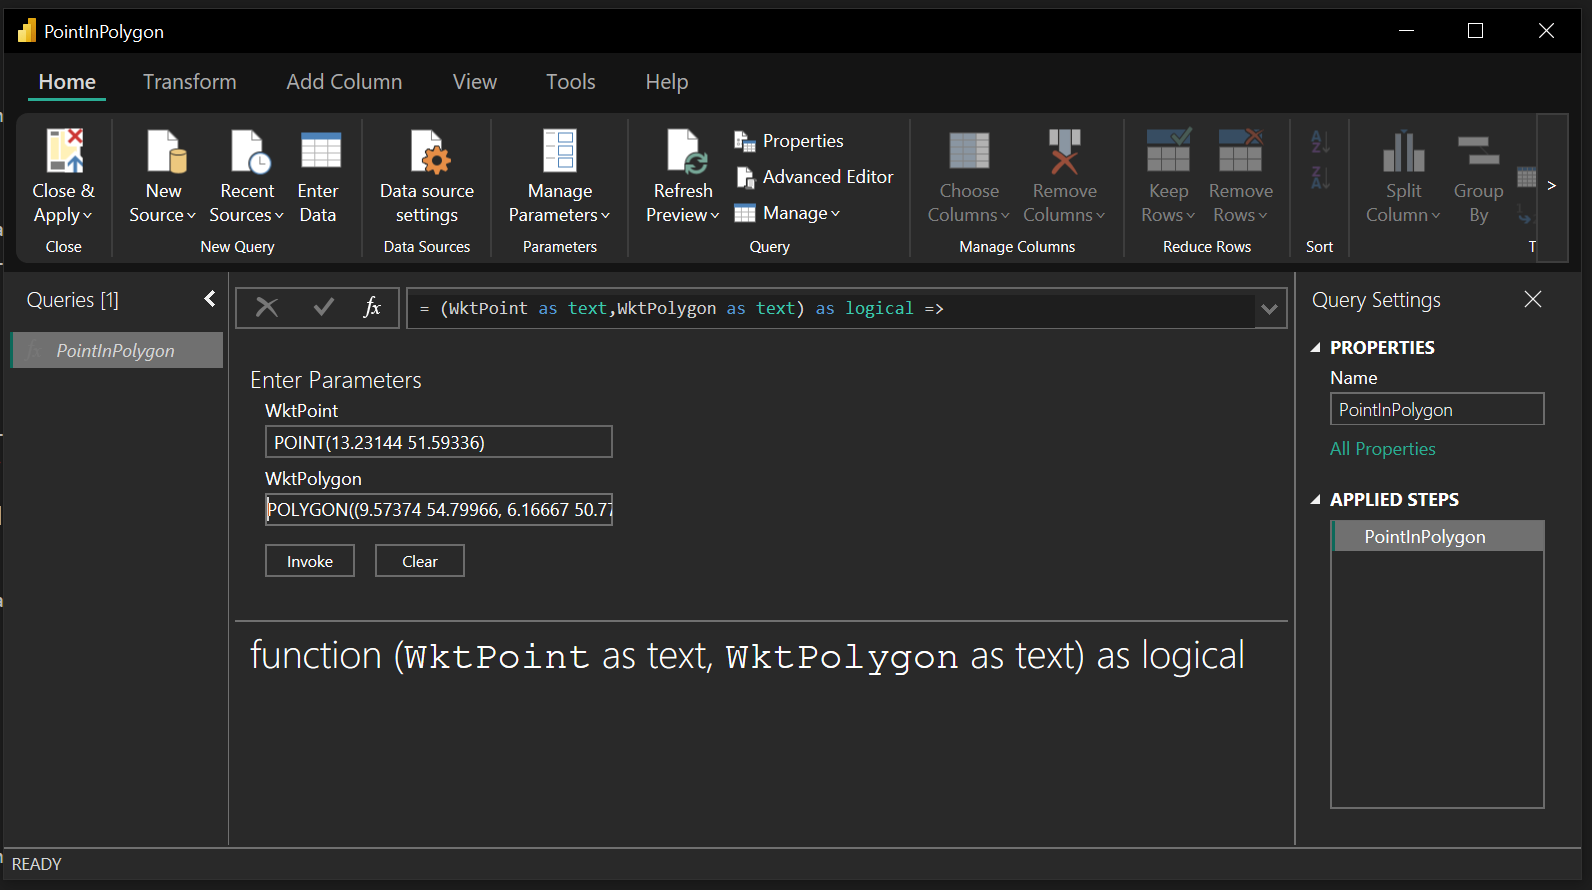Image resolution: width=1592 pixels, height=890 pixels.
Task: Click the Keep Rows icon
Action: [1168, 150]
